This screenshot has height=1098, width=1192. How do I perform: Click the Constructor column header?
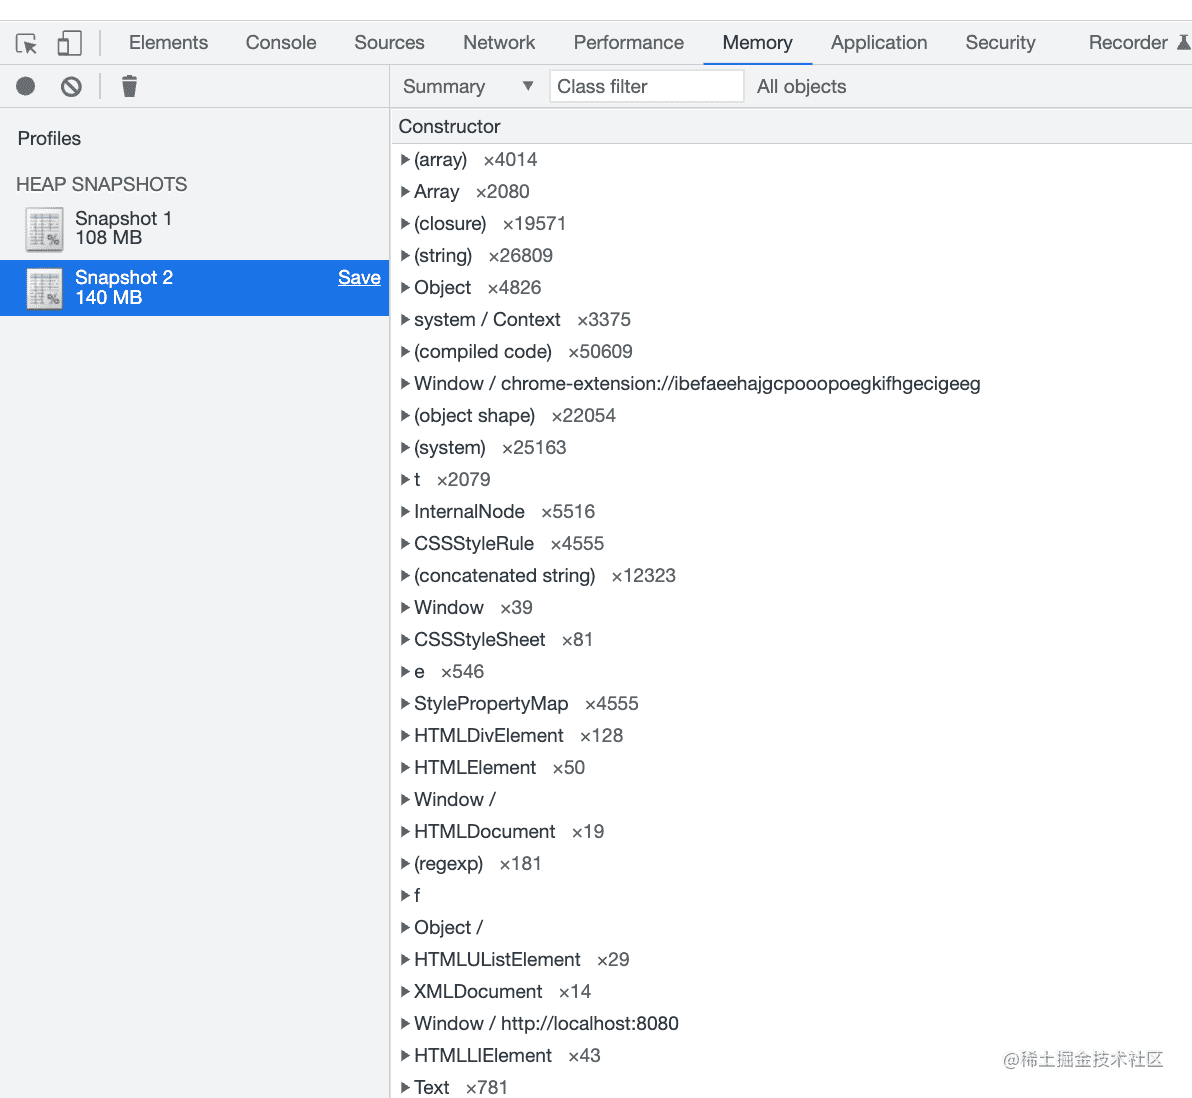[x=450, y=127]
